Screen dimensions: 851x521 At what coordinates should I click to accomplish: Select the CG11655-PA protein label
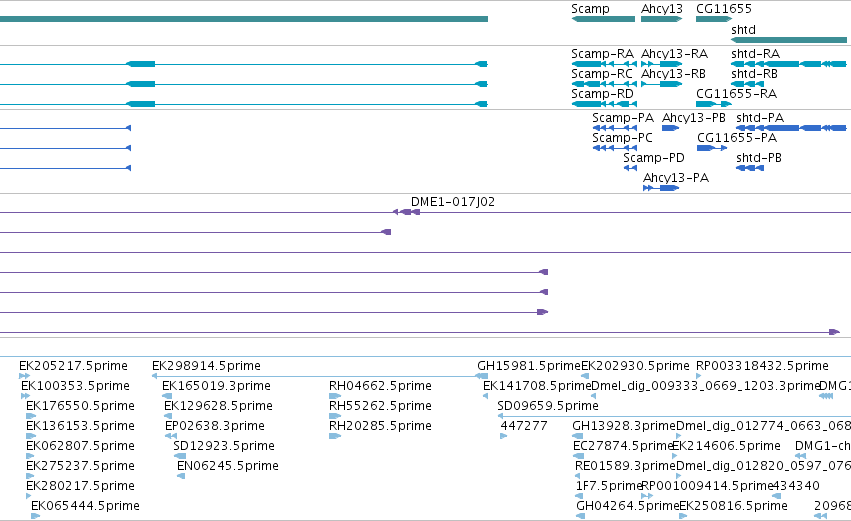click(x=737, y=138)
